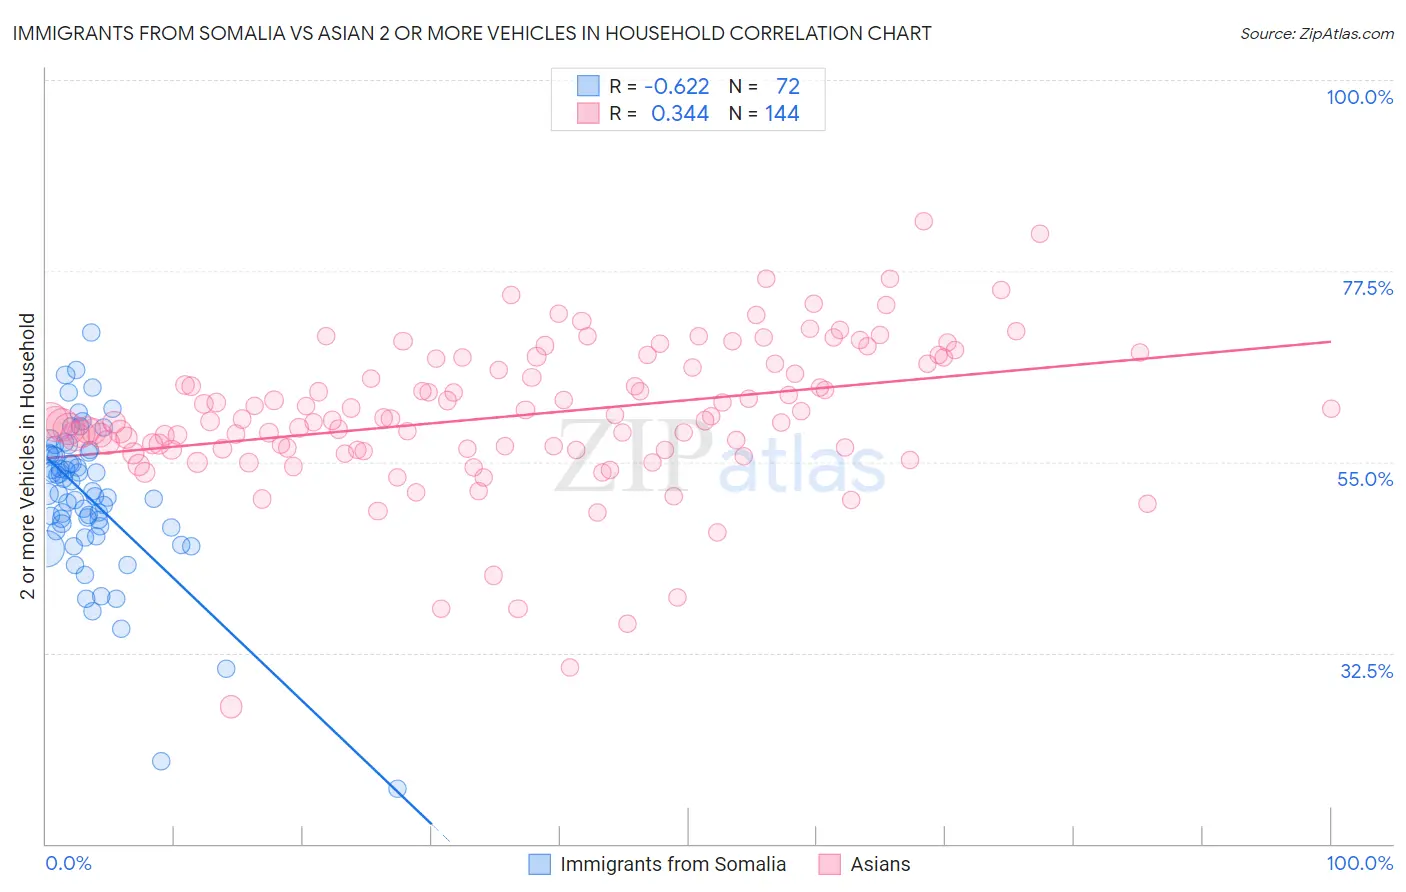Screen dimensions: 1406x892
Task: Click the ZIPatlas watermark in the chart center
Action: (x=720, y=460)
